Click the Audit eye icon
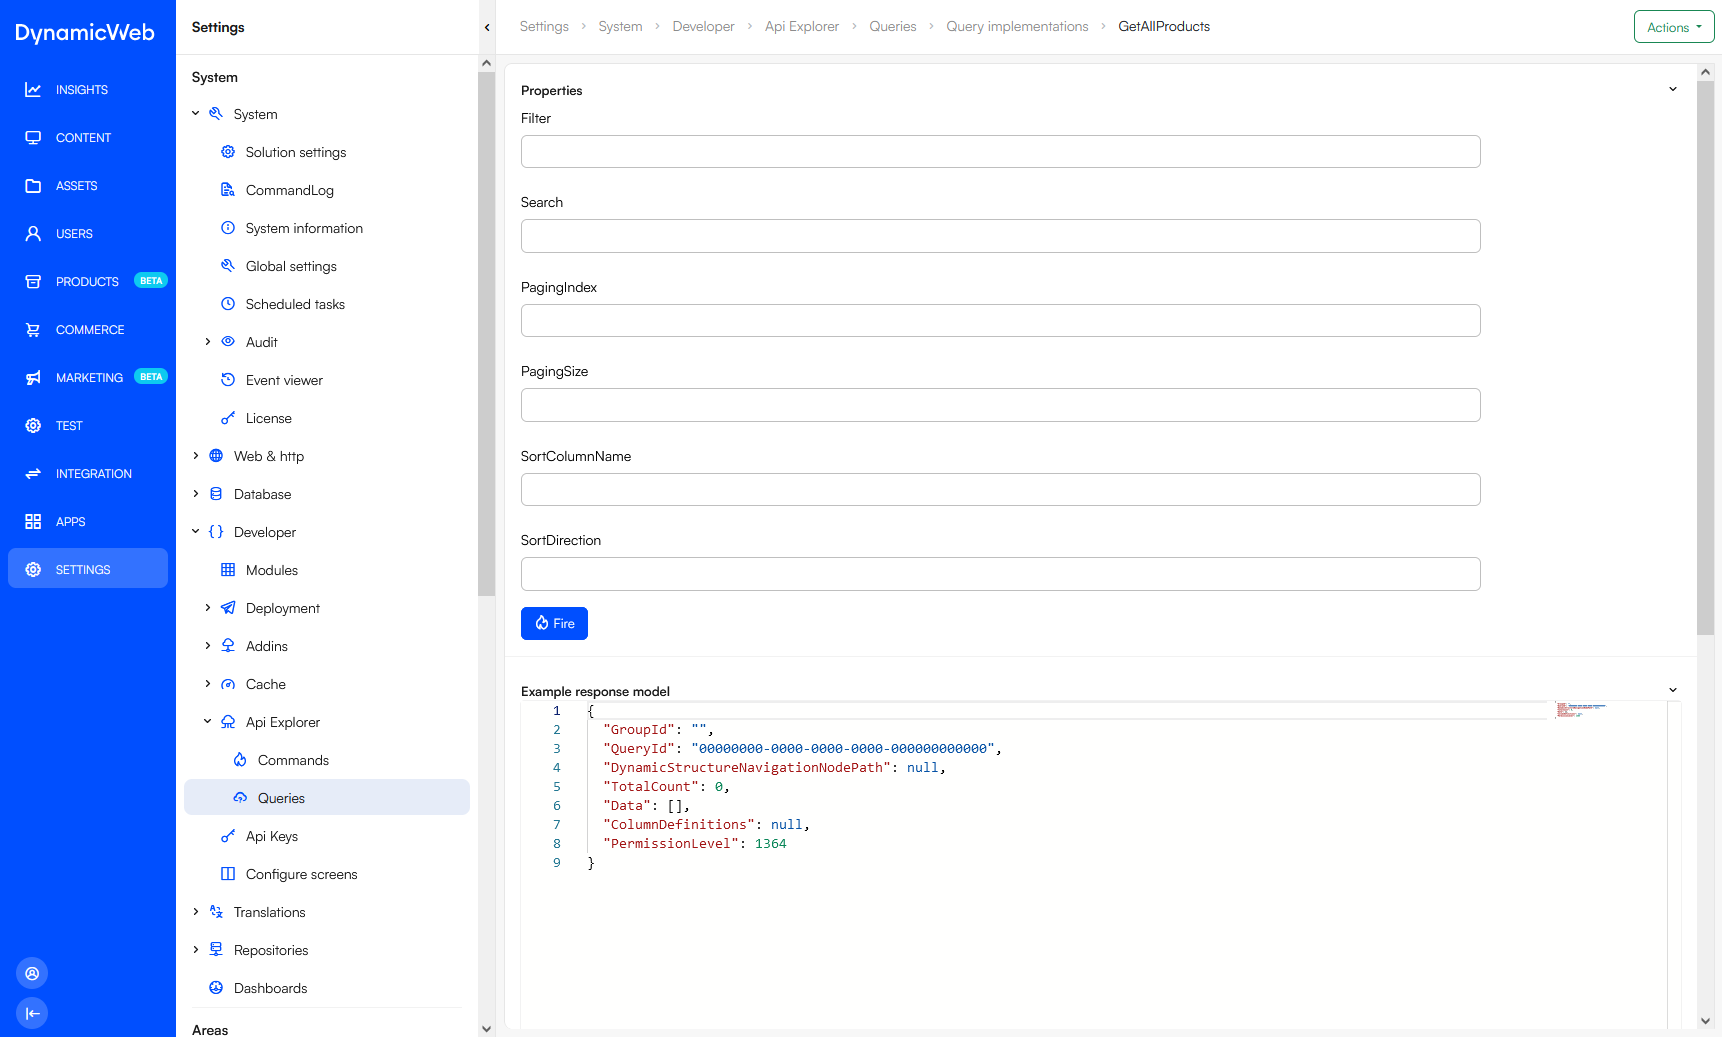Viewport: 1722px width, 1037px height. pos(228,342)
